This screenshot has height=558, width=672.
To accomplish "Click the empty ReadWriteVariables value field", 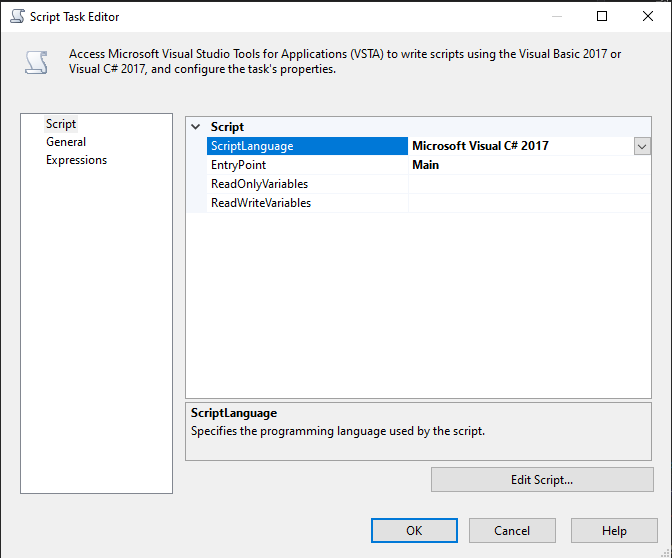I will (528, 203).
